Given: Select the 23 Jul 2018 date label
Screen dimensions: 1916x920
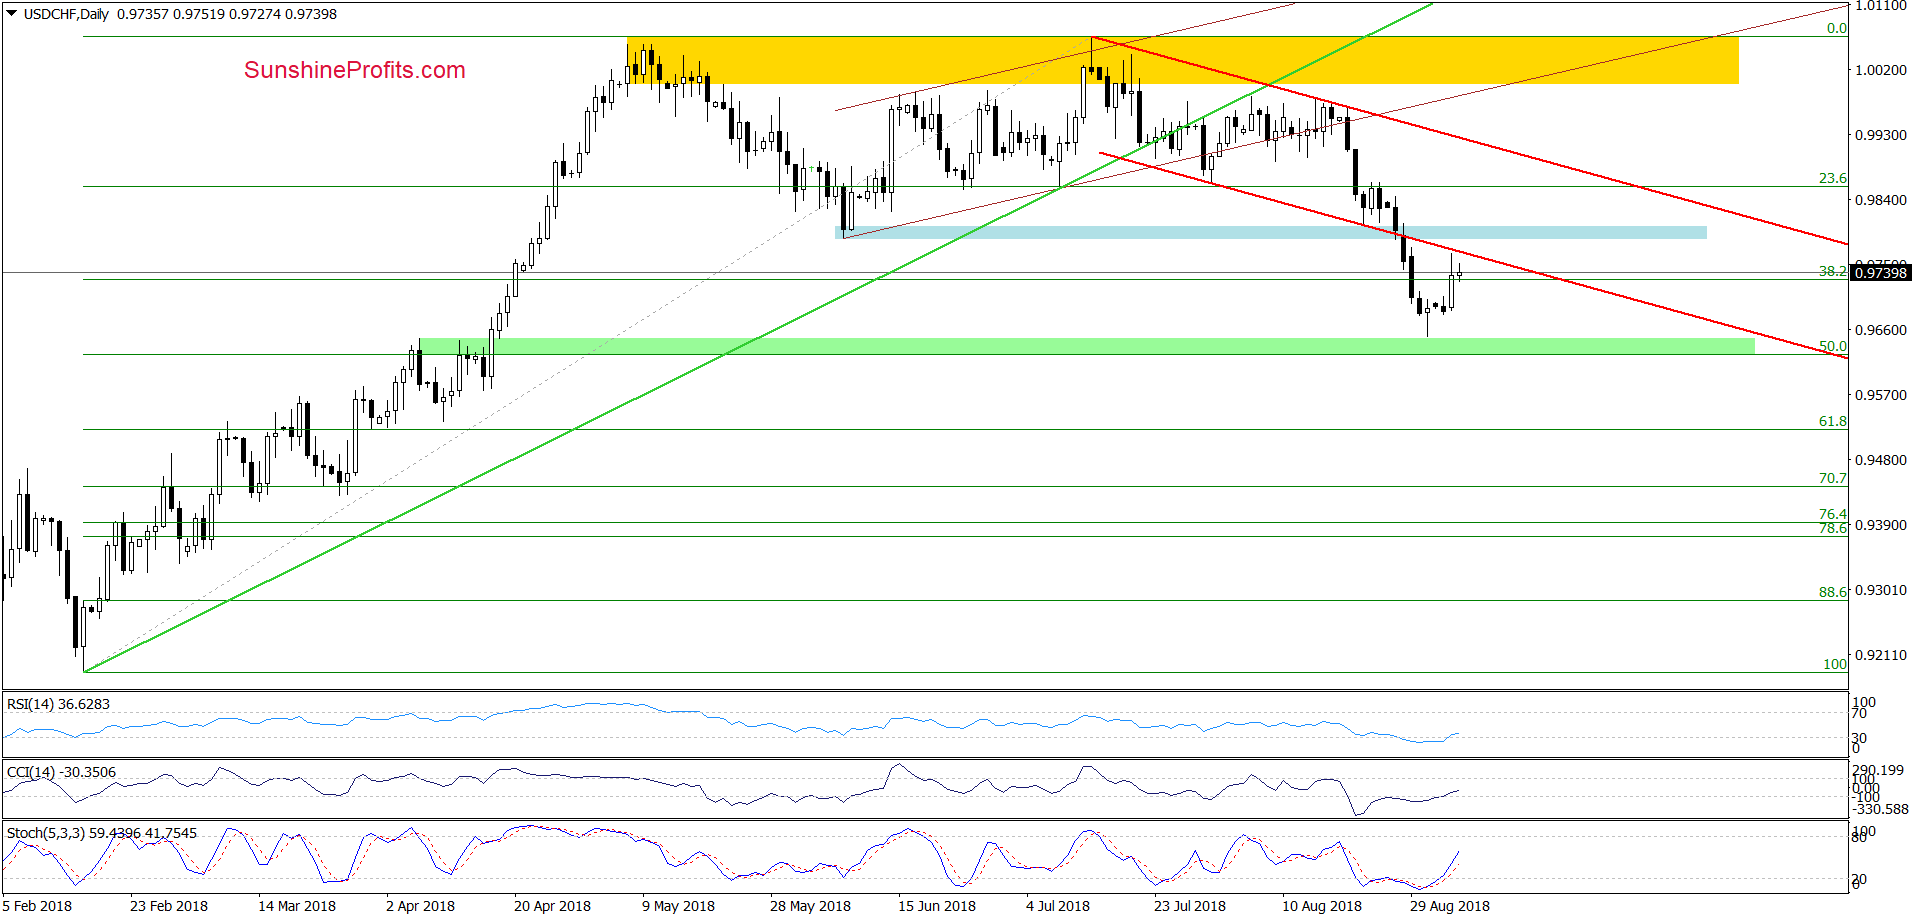Looking at the screenshot, I should click(1190, 906).
